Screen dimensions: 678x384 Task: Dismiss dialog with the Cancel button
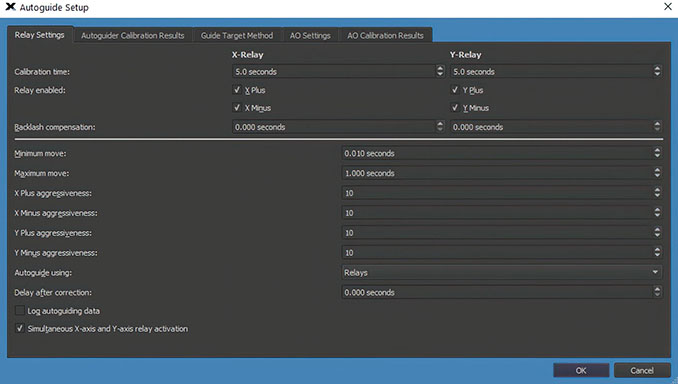pos(642,370)
